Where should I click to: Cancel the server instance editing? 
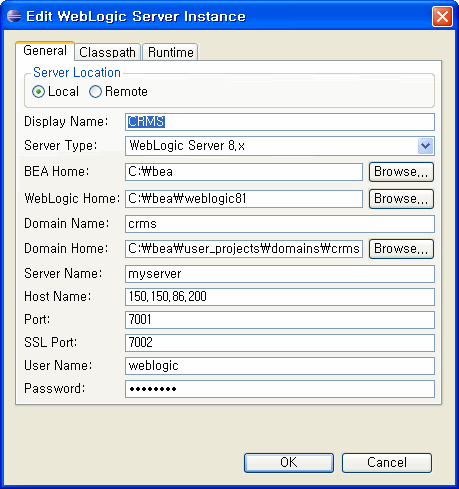387,463
